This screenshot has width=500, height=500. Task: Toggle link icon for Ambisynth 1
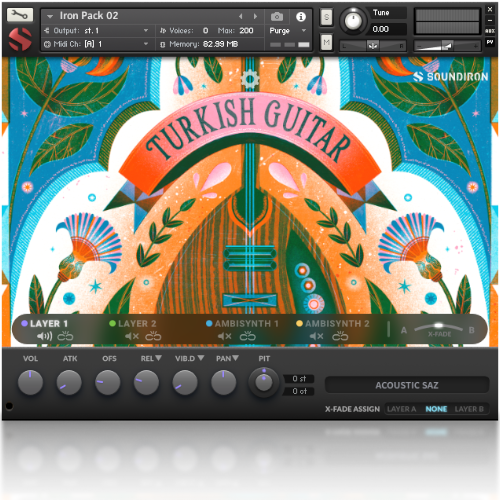click(x=248, y=336)
